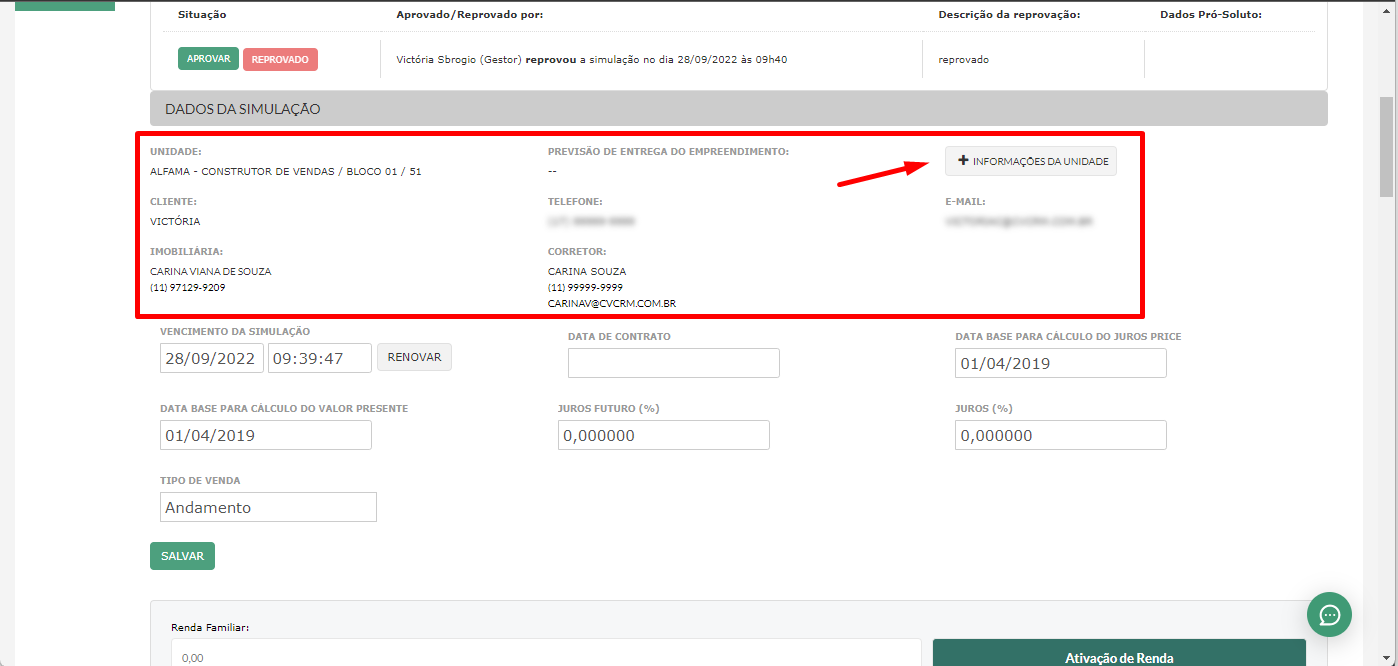This screenshot has height=666, width=1398.
Task: Open the chat support bubble icon
Action: click(x=1329, y=614)
